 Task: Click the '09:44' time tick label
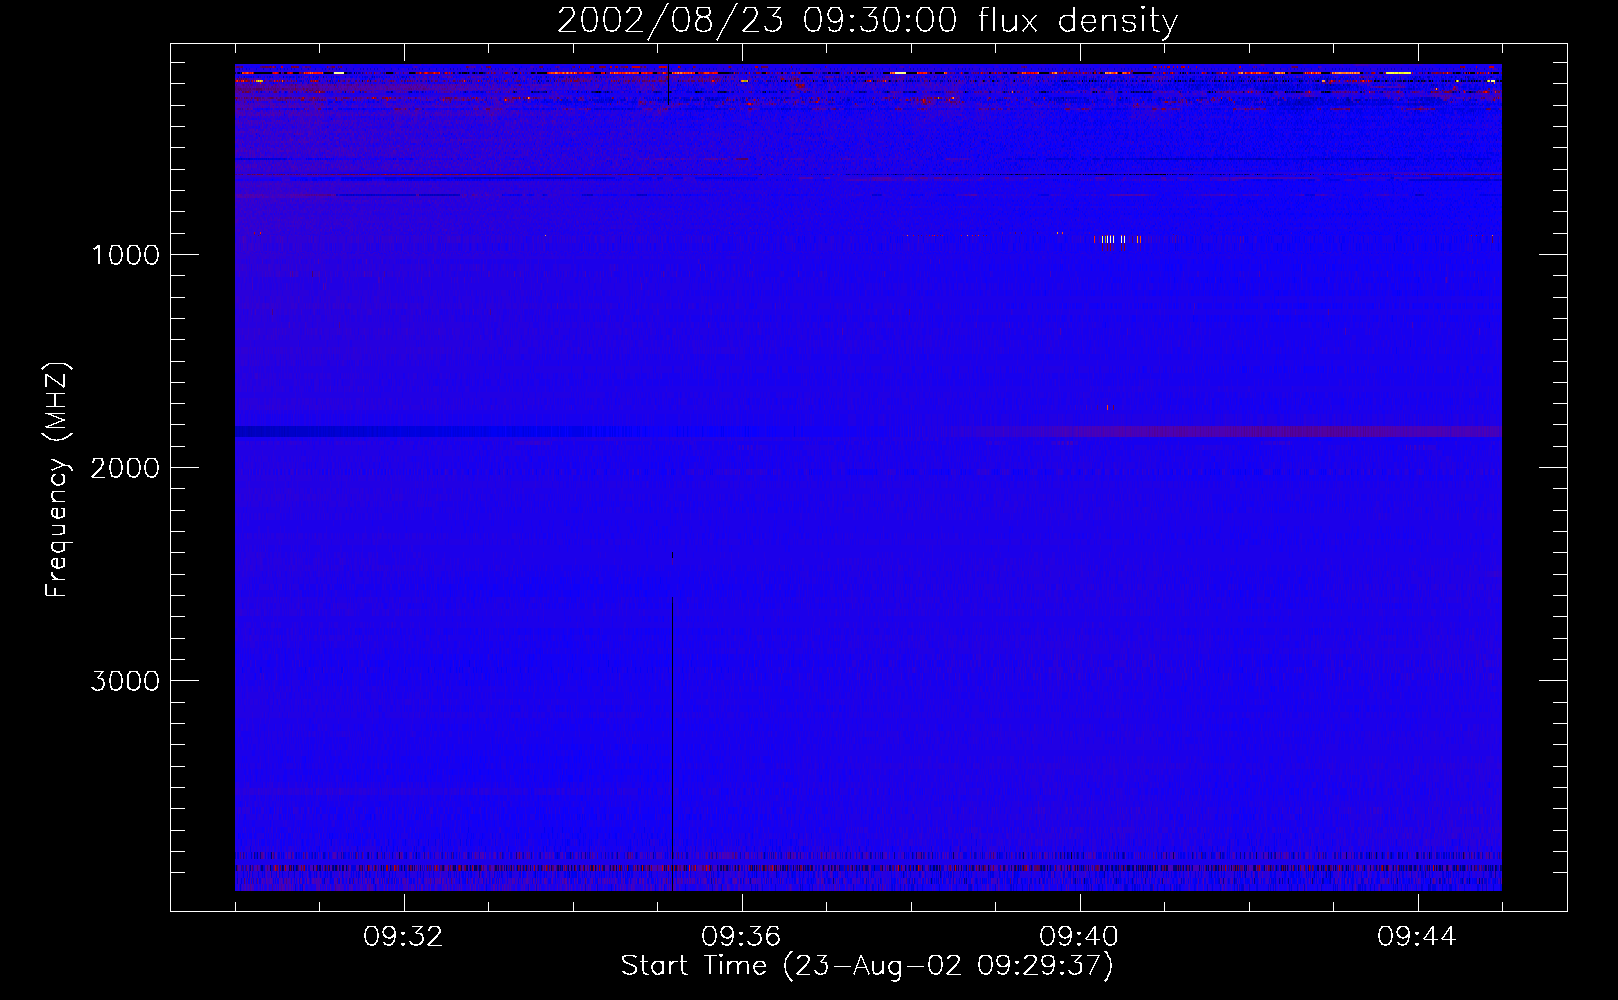tap(1417, 937)
